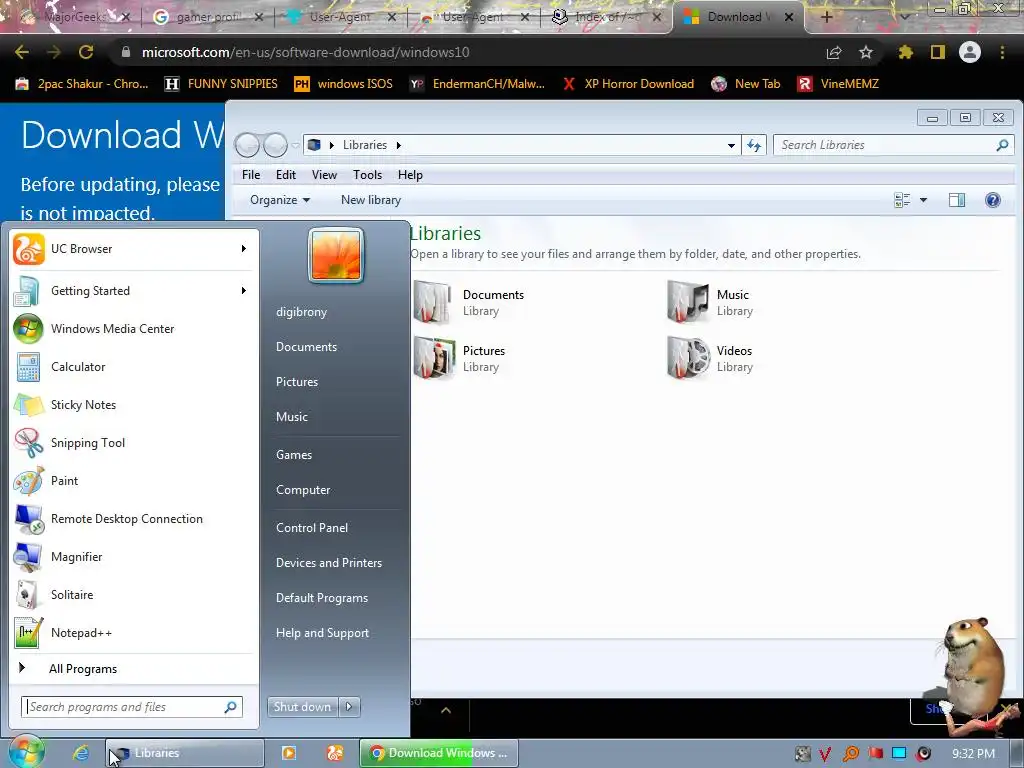Open a new Chrome tab

click(x=826, y=17)
